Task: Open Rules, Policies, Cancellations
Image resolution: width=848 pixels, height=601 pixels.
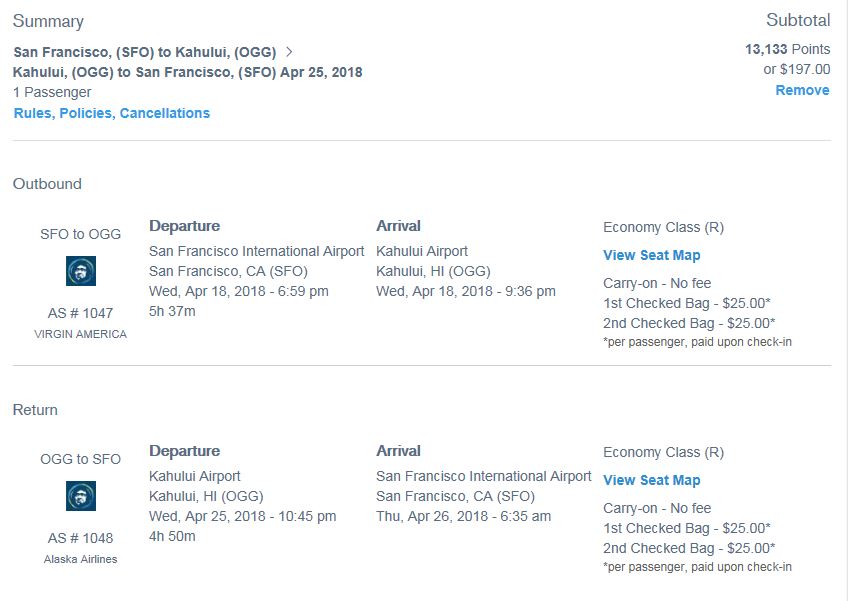Action: (112, 113)
